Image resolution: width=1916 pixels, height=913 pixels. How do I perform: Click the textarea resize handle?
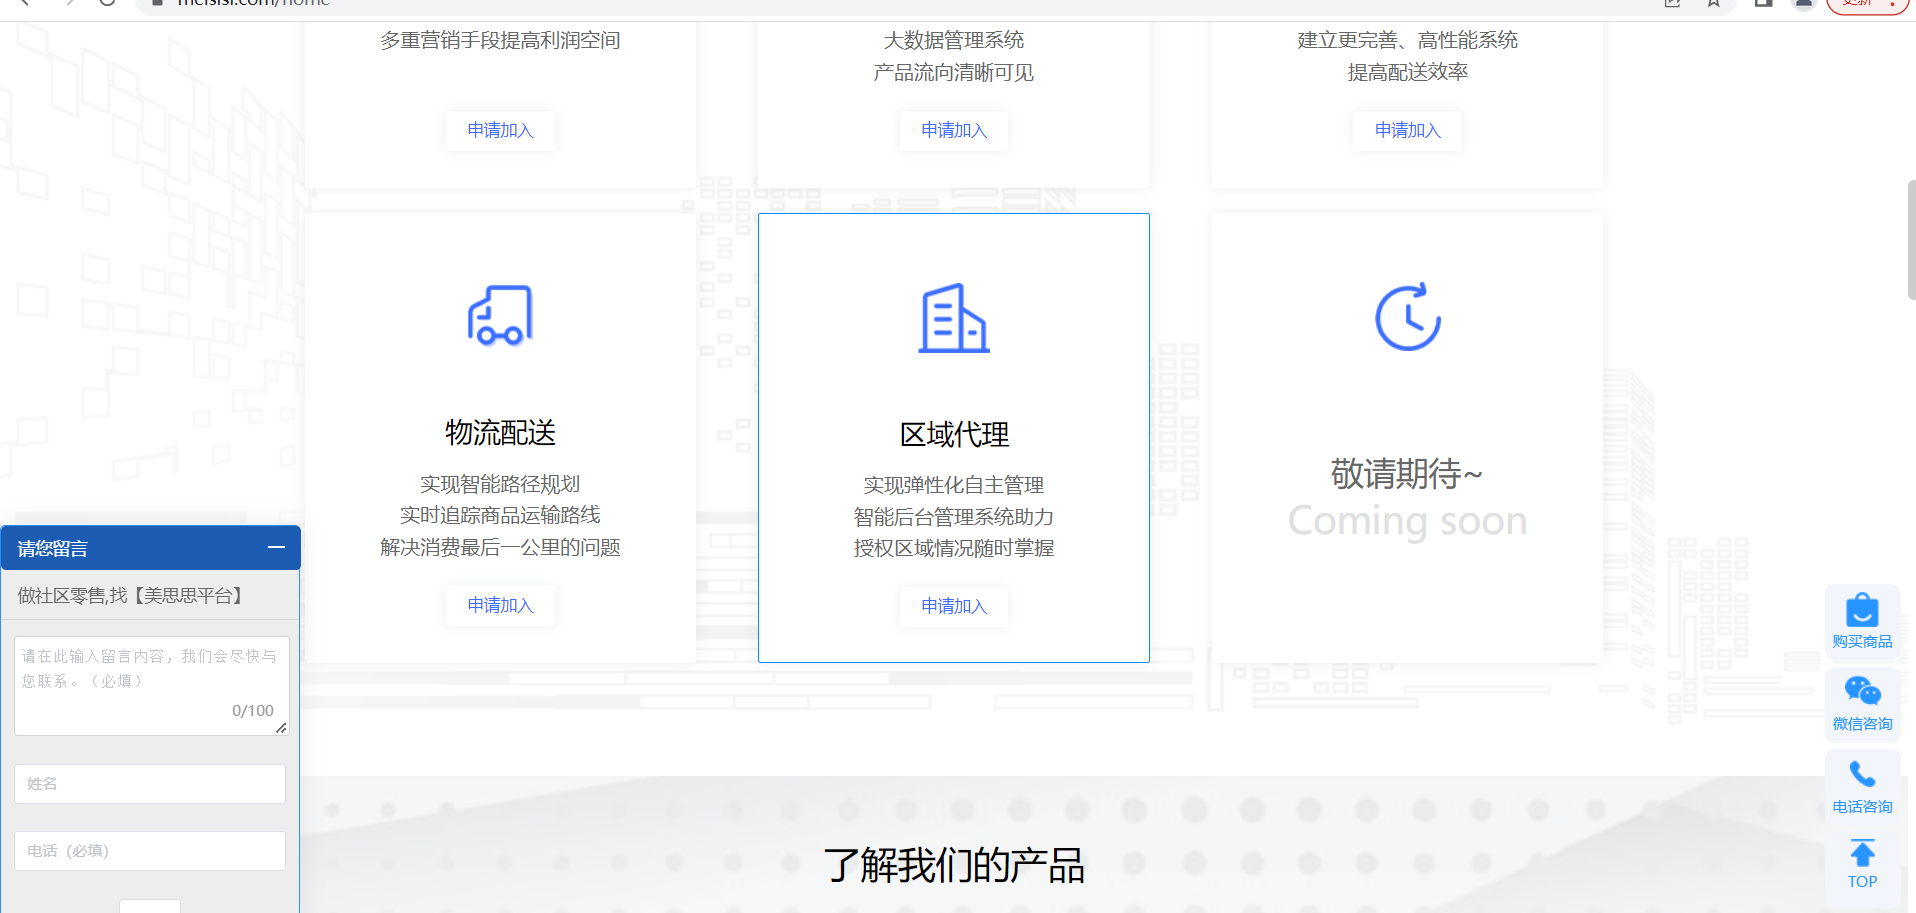coord(281,728)
